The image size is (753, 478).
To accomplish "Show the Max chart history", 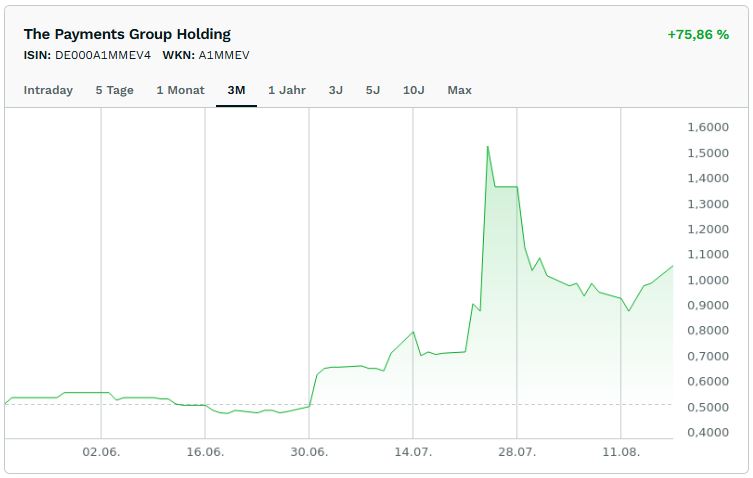I will pos(460,90).
